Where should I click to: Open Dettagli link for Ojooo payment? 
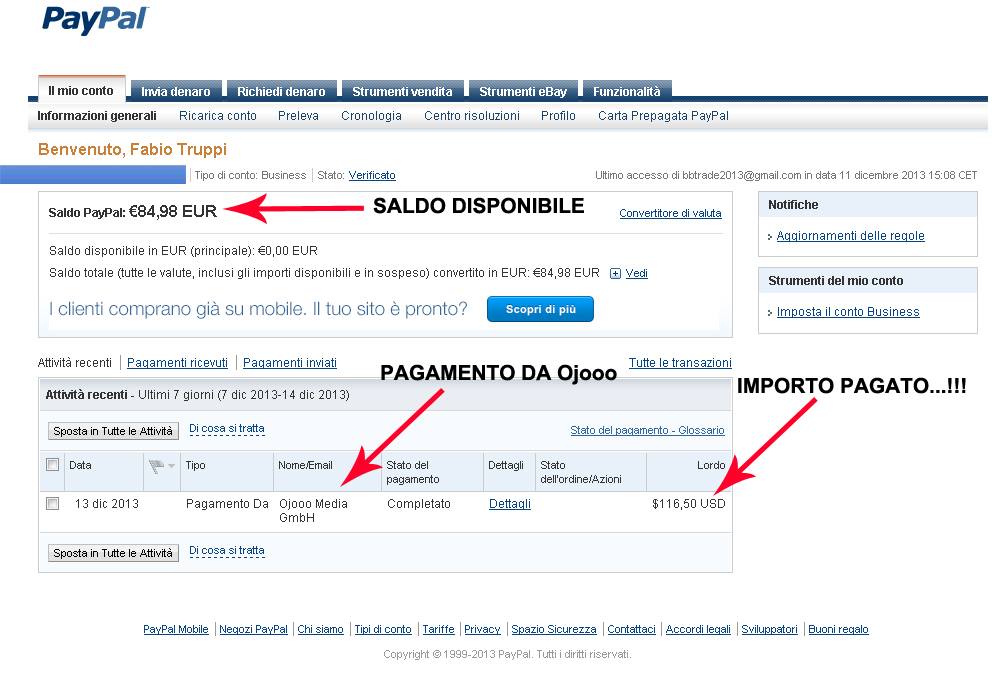tap(510, 504)
